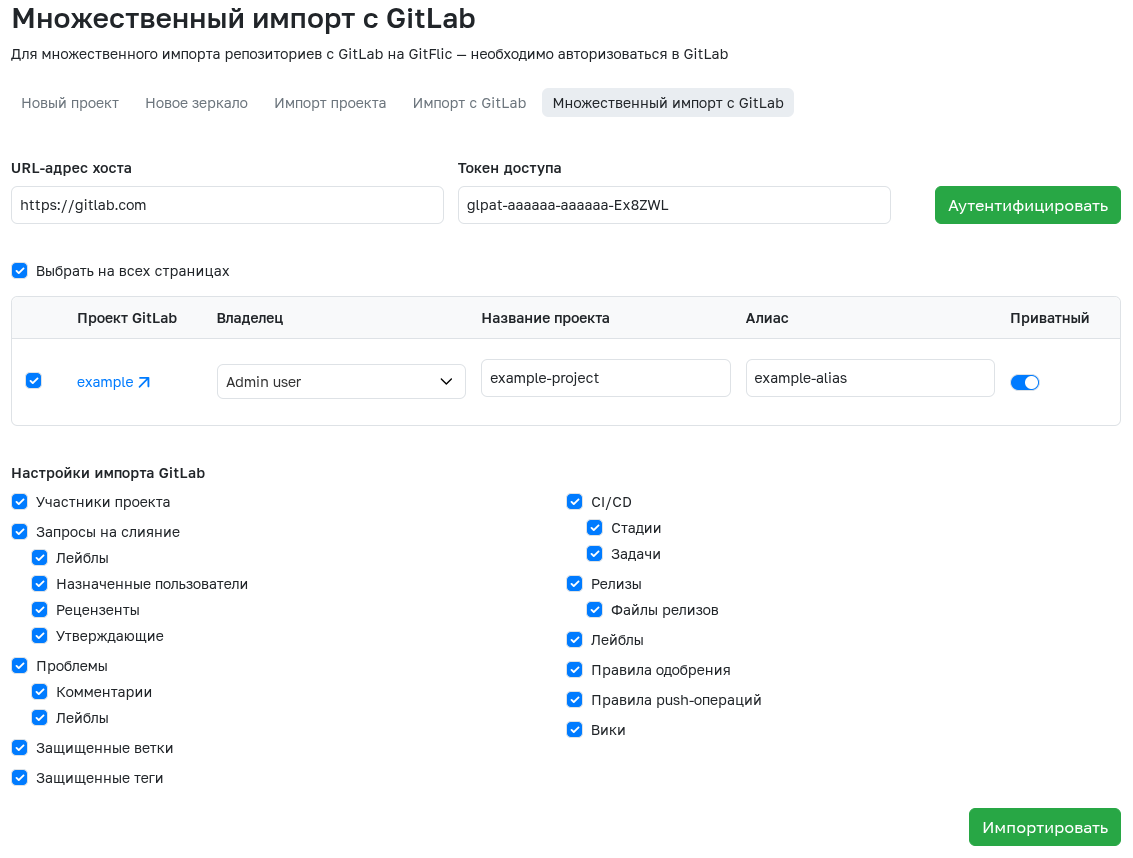Screen dimensions: 1133x858
Task: Click the Приватный column header
Action: (x=1049, y=318)
